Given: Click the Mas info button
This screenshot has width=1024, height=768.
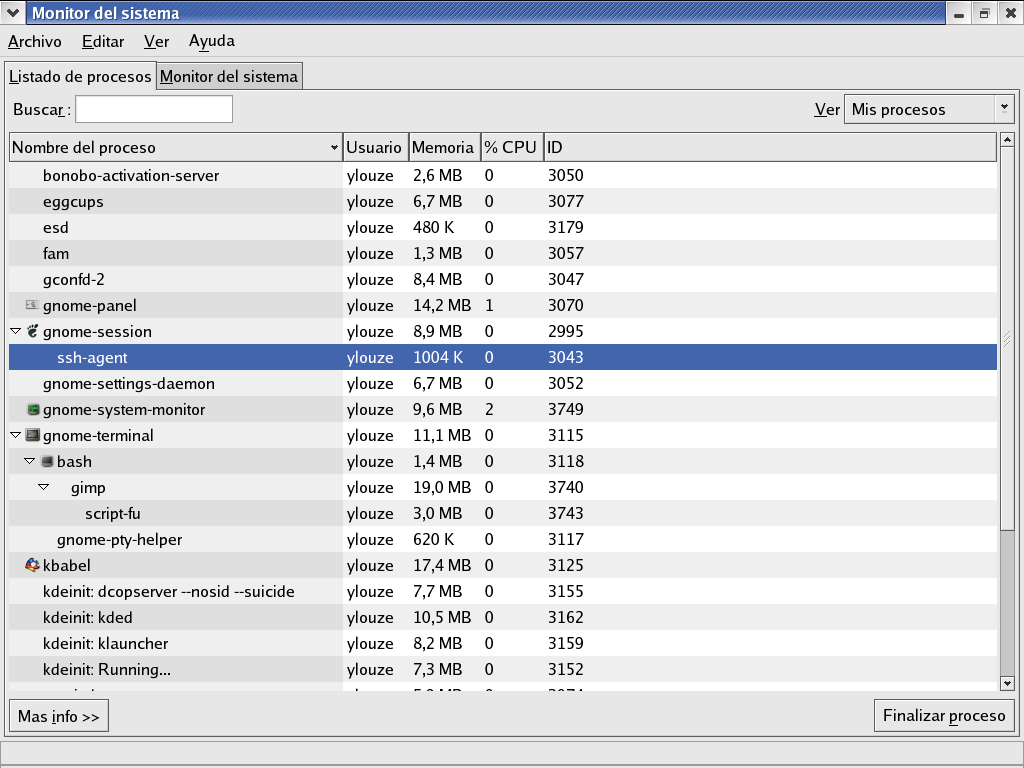Looking at the screenshot, I should coord(59,716).
